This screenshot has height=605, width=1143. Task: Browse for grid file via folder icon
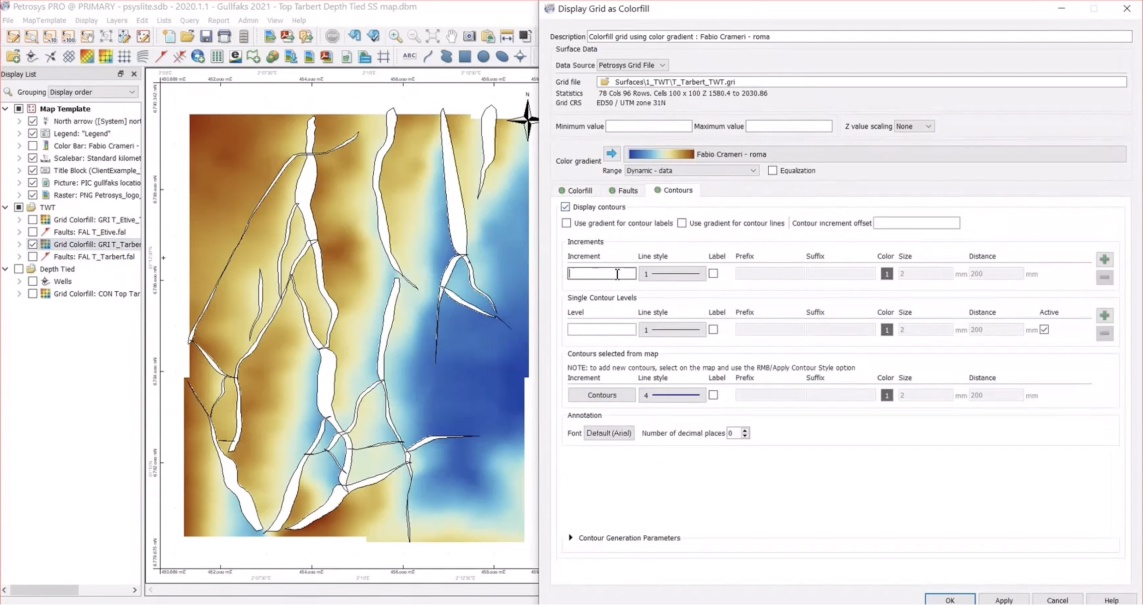click(604, 82)
